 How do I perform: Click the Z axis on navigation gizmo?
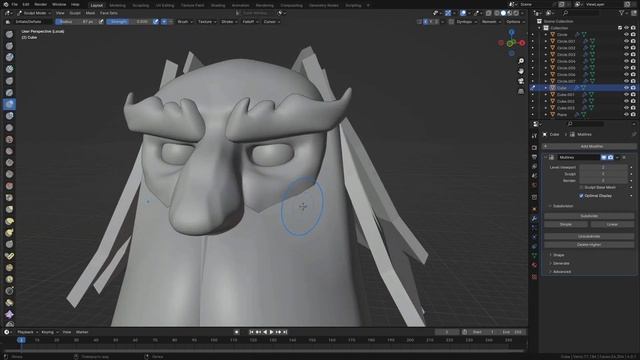click(511, 32)
